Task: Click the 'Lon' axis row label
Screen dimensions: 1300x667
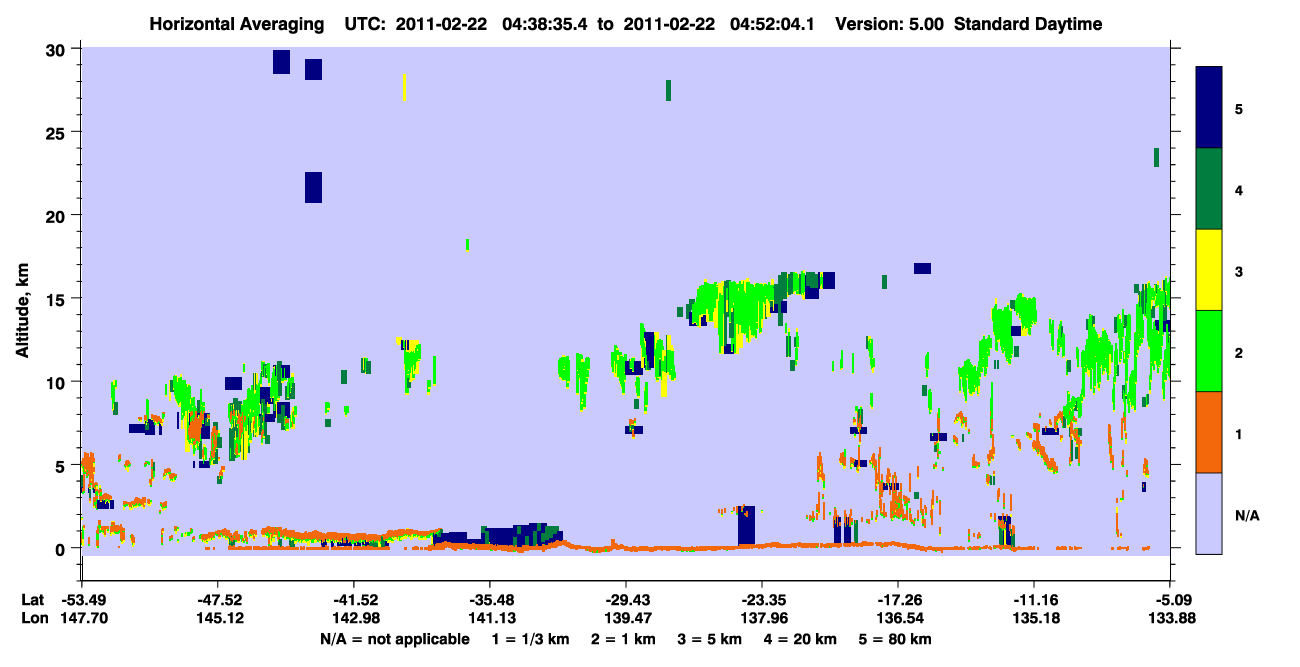Action: point(33,619)
